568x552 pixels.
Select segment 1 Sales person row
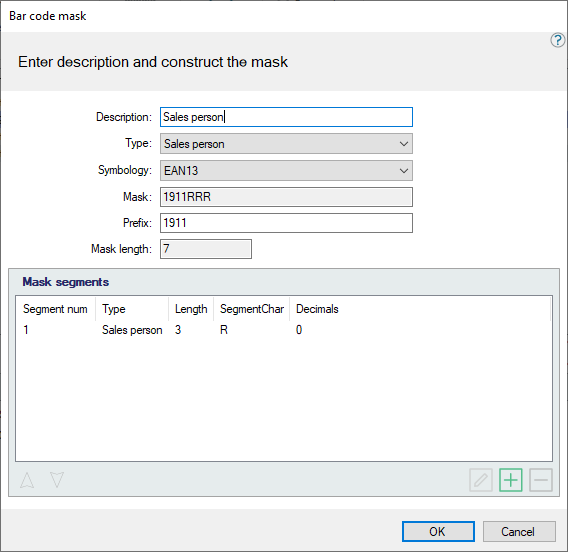pos(284,330)
